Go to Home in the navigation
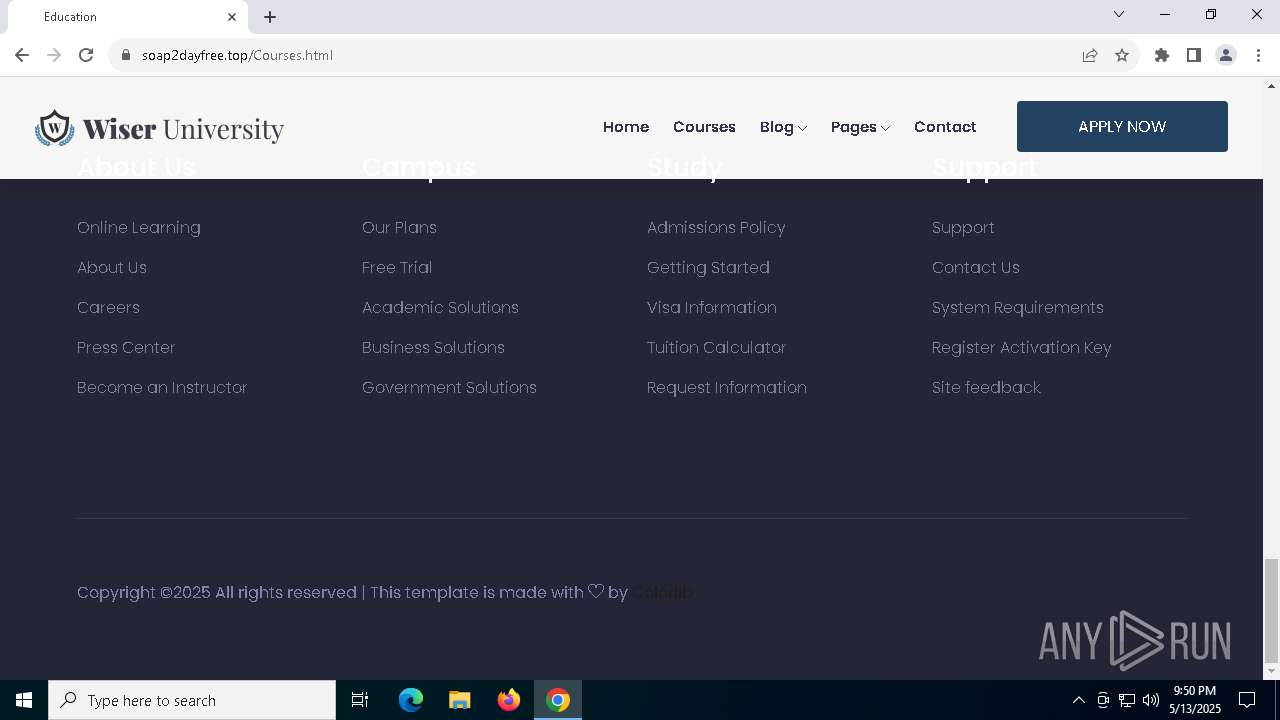Viewport: 1280px width, 720px height. pyautogui.click(x=626, y=127)
